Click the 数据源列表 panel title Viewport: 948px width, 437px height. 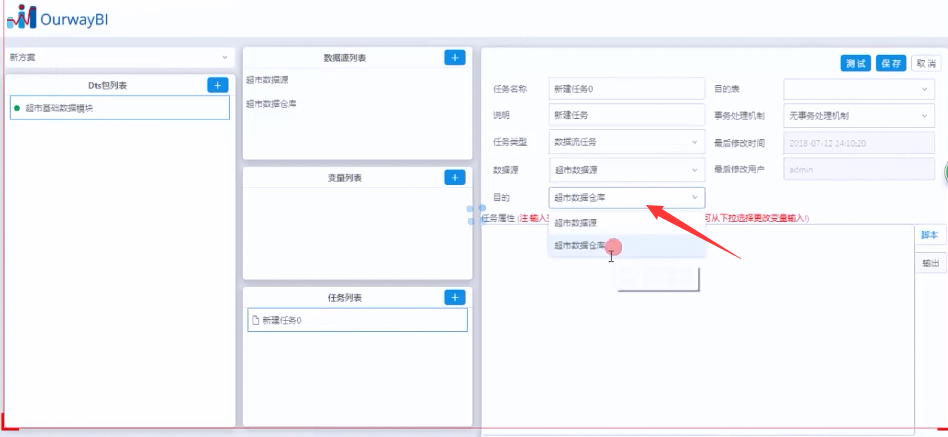pyautogui.click(x=345, y=58)
